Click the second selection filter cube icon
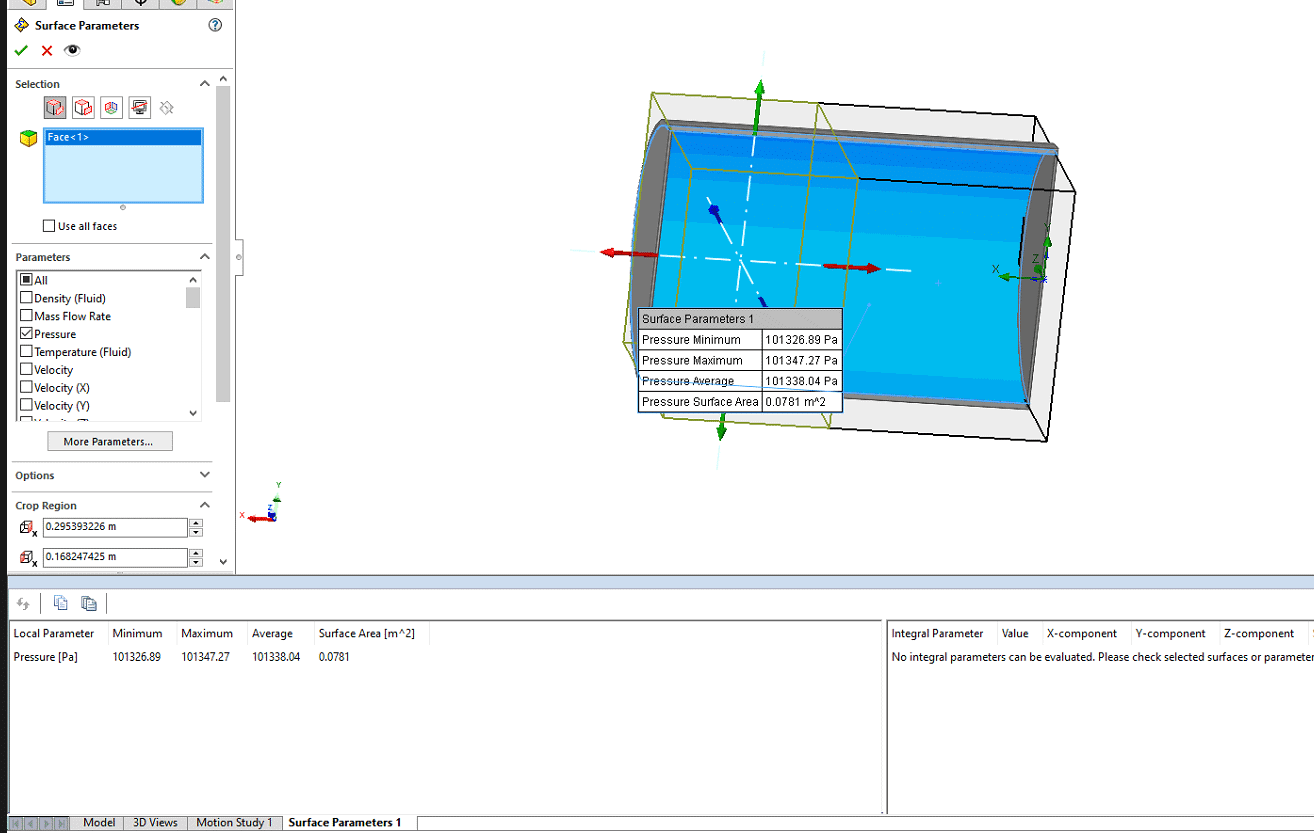The image size is (1314, 833). (x=83, y=107)
